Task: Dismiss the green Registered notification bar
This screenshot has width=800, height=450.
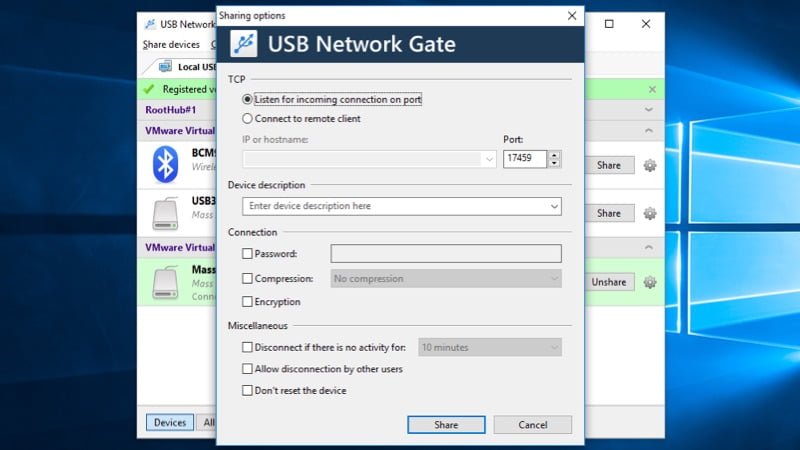Action: point(652,89)
